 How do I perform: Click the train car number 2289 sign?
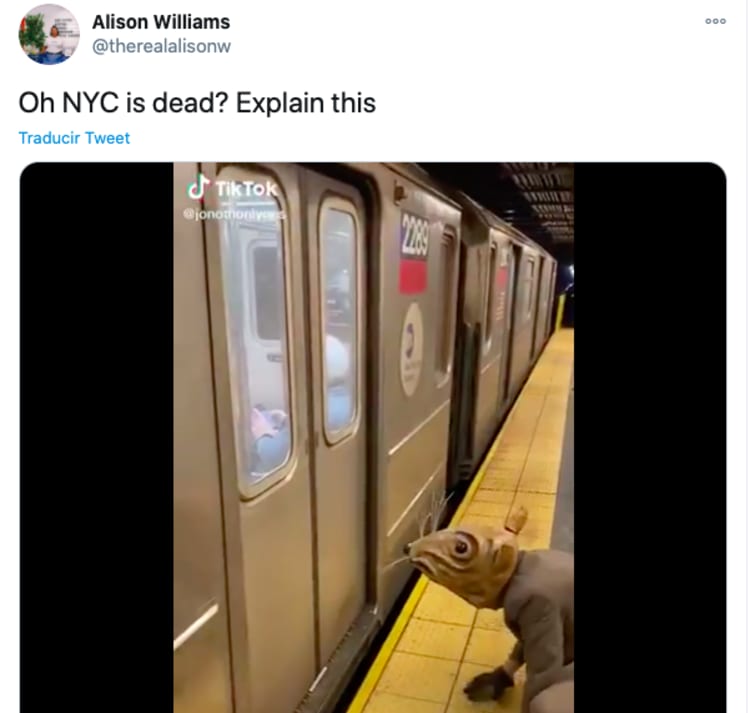(414, 234)
